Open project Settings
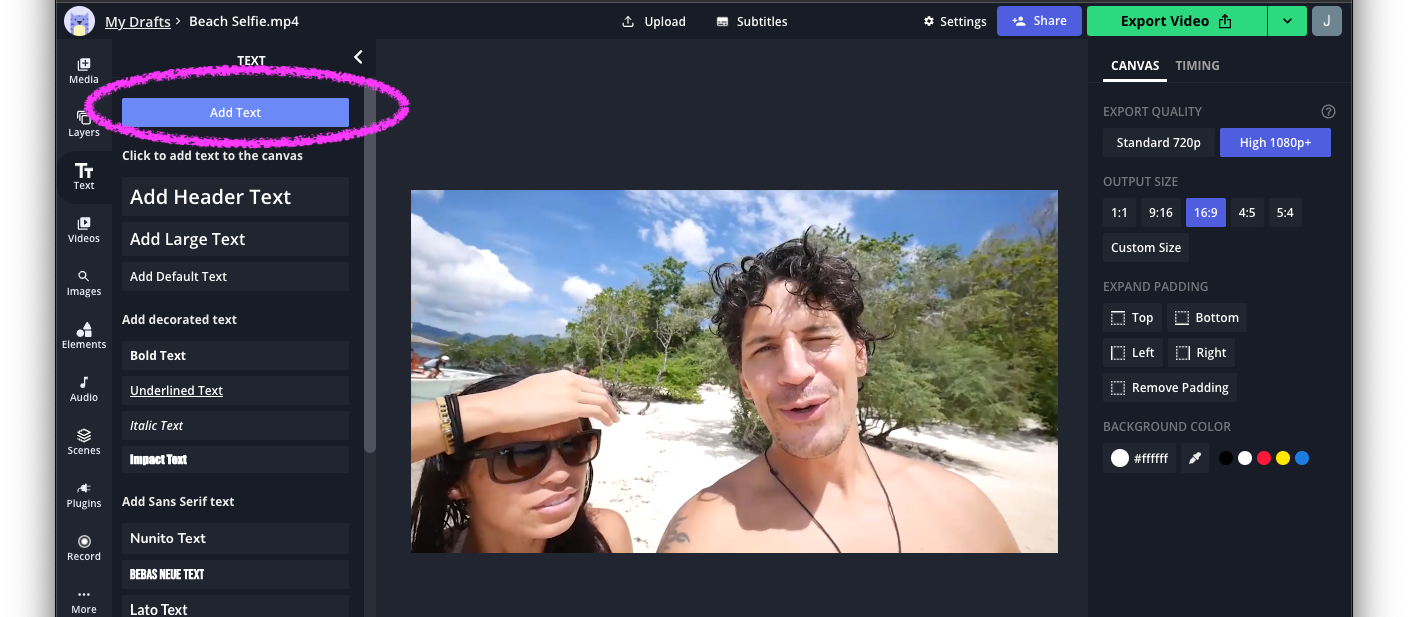Image resolution: width=1408 pixels, height=617 pixels. pos(955,21)
